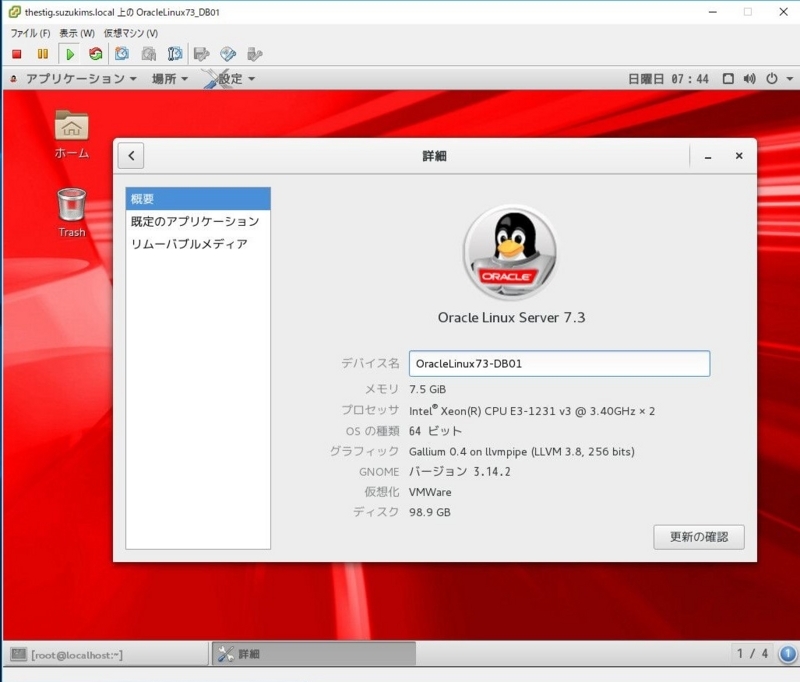Viewport: 800px width, 682px height.
Task: Click the 詳細 taskbar entry
Action: point(314,653)
